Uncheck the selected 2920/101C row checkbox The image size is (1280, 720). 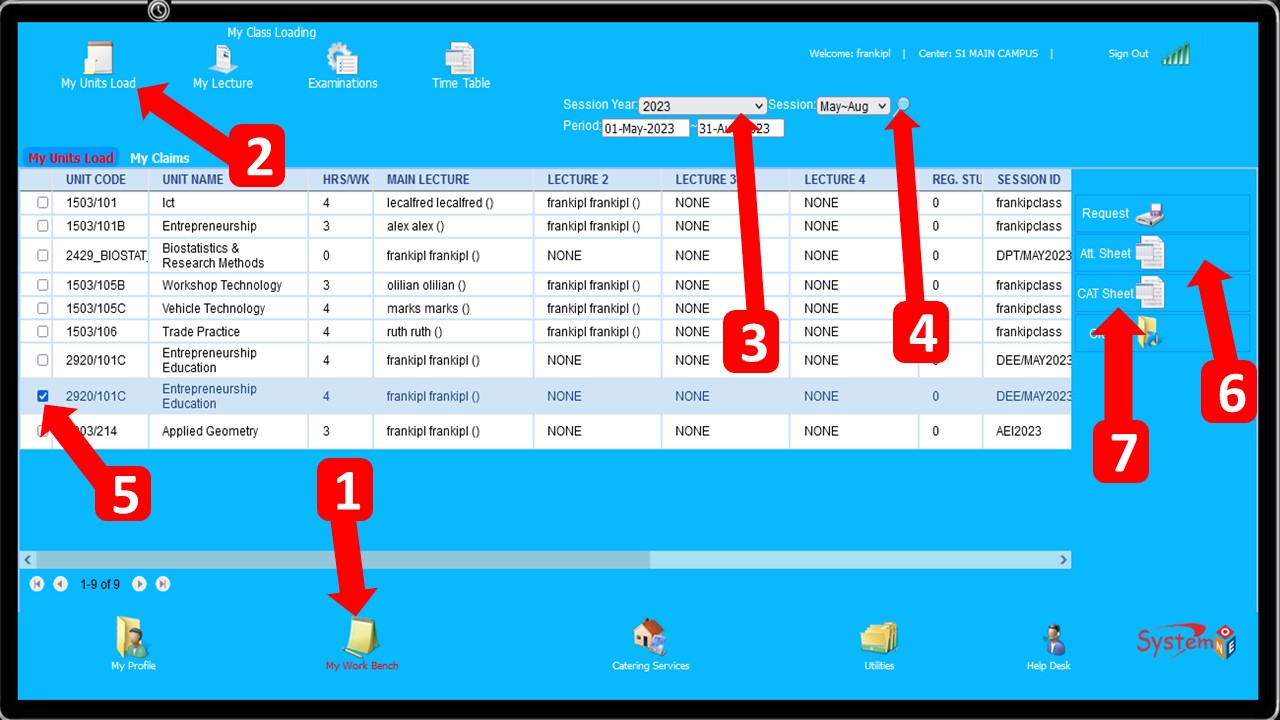[42, 396]
